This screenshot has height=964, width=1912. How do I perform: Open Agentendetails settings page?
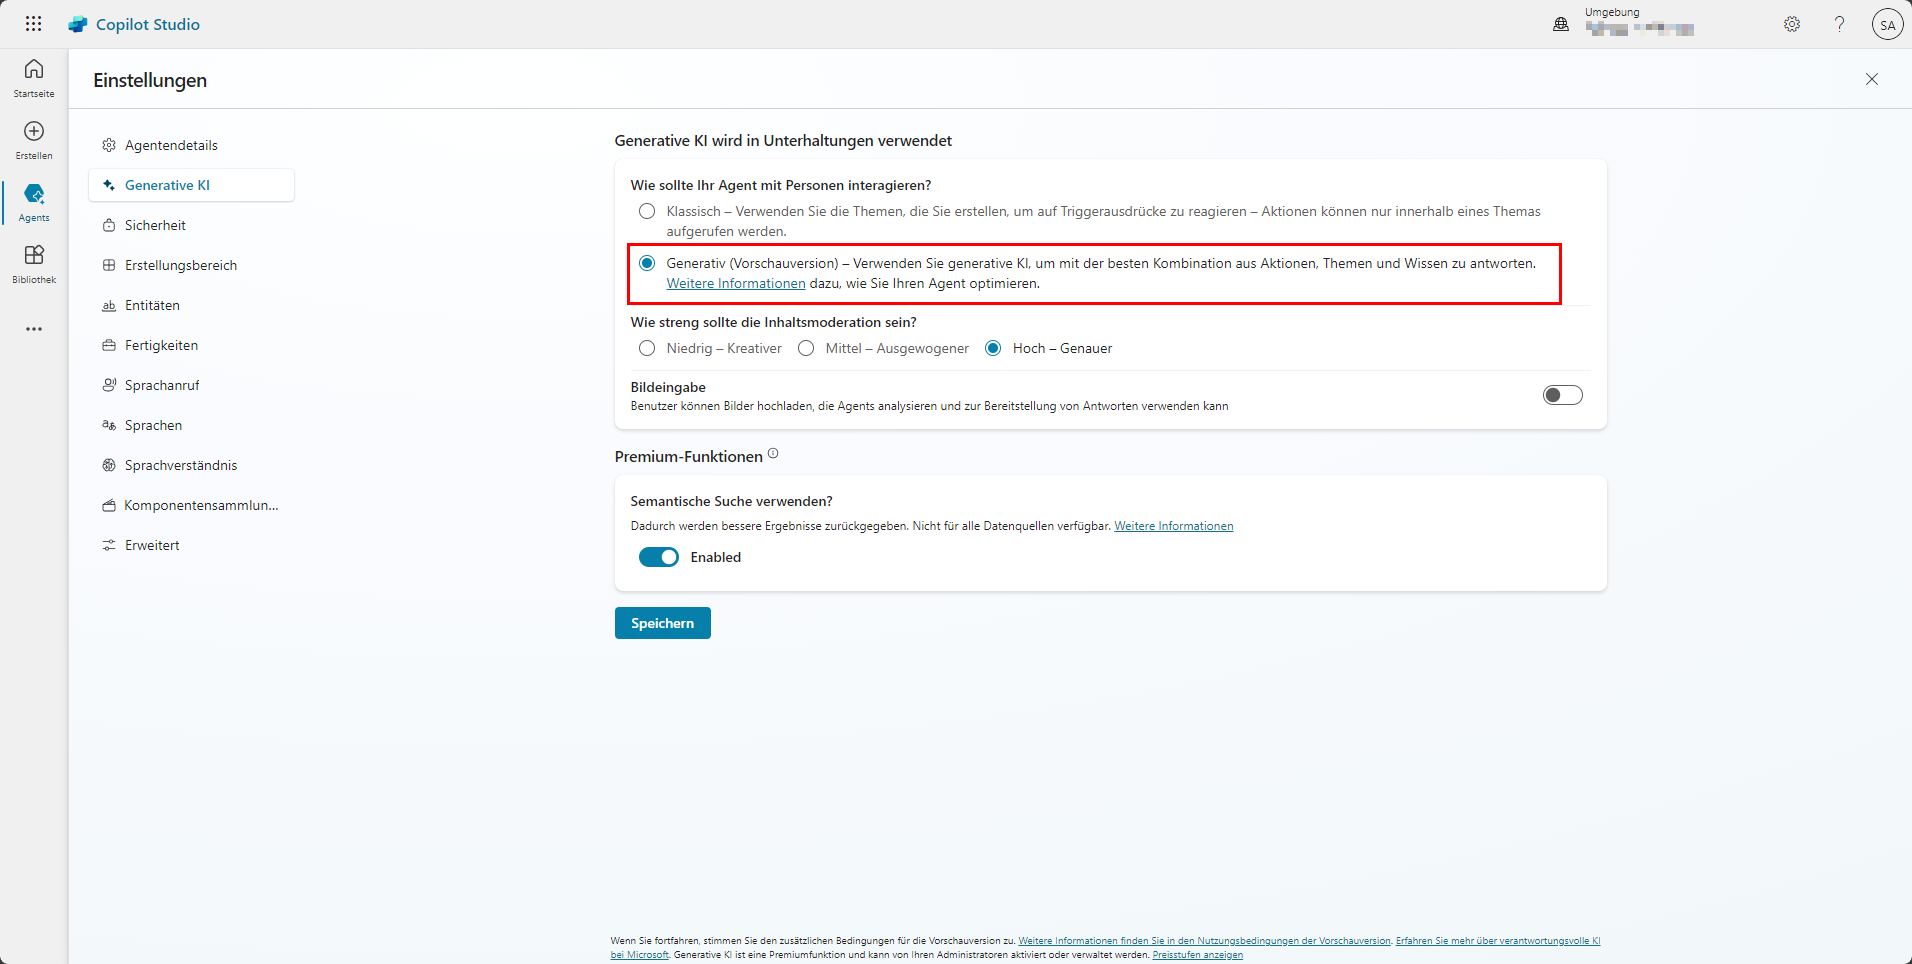click(191, 145)
